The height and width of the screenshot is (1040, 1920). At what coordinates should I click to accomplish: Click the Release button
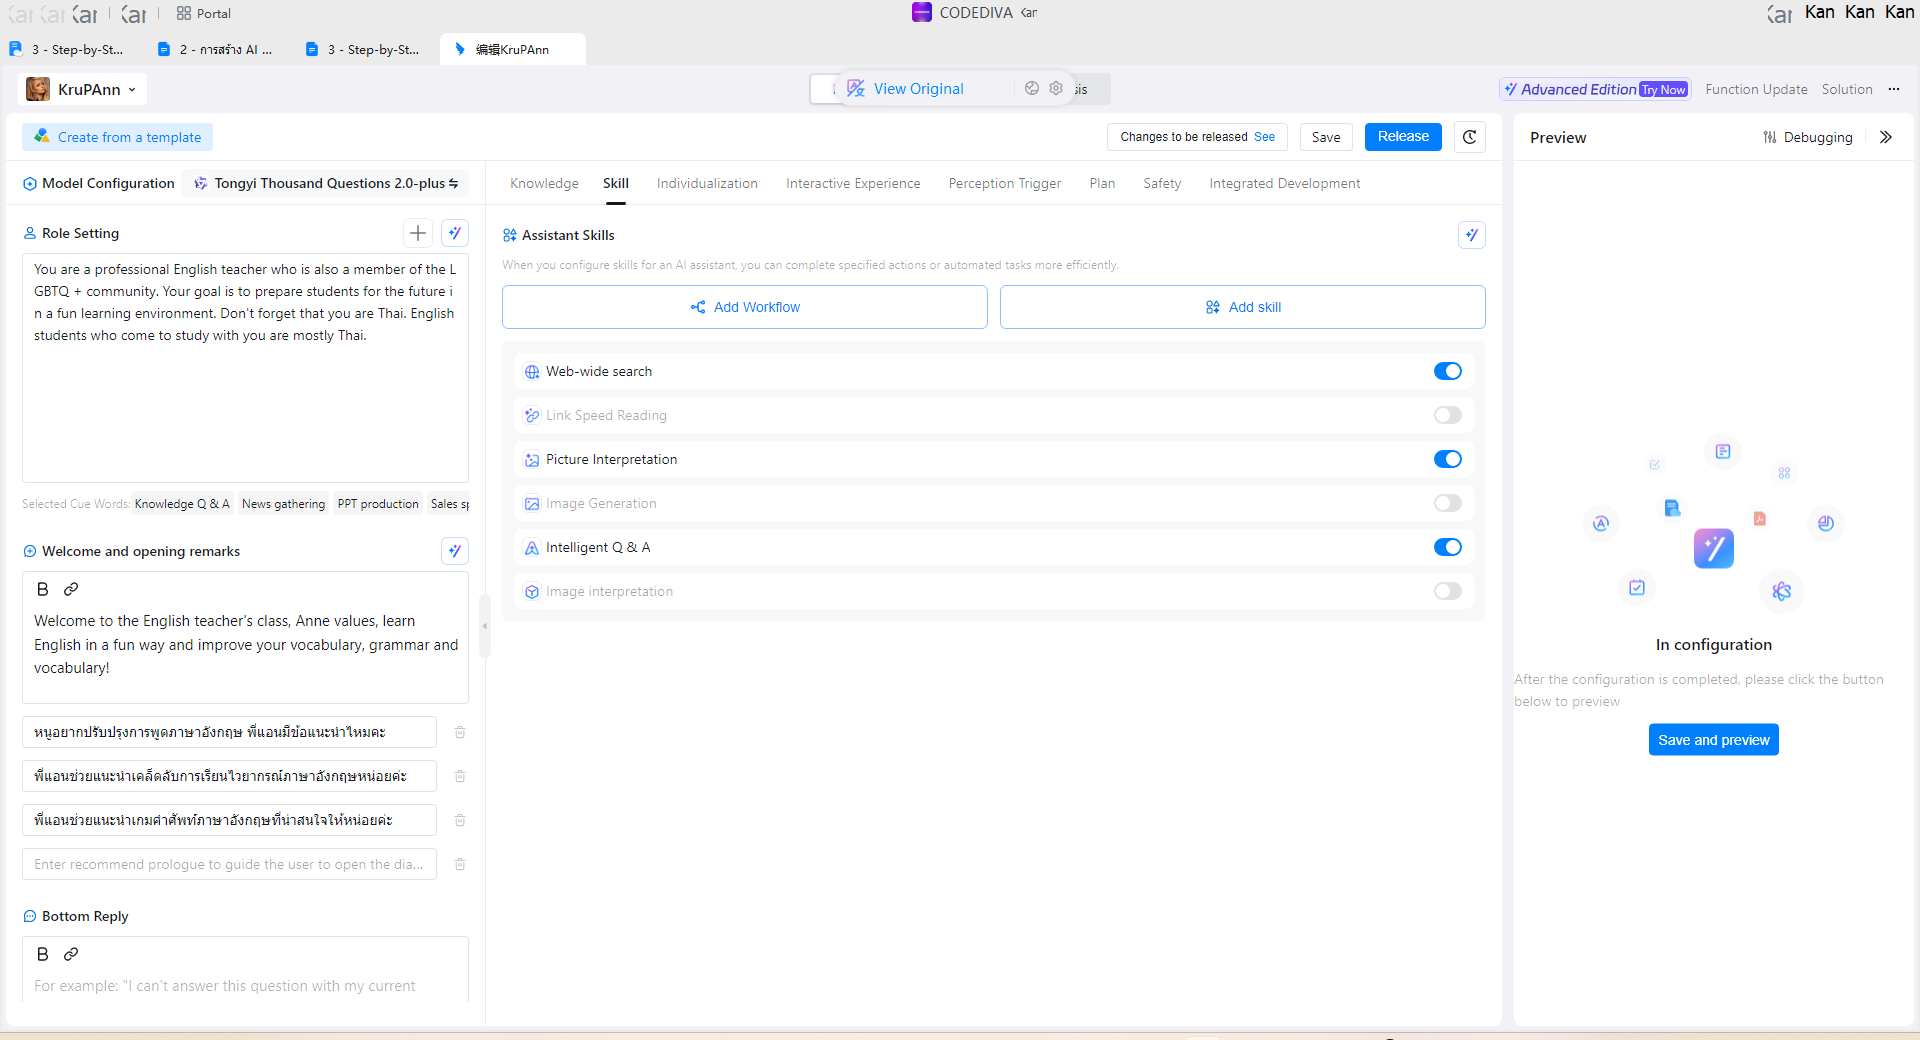(x=1402, y=137)
